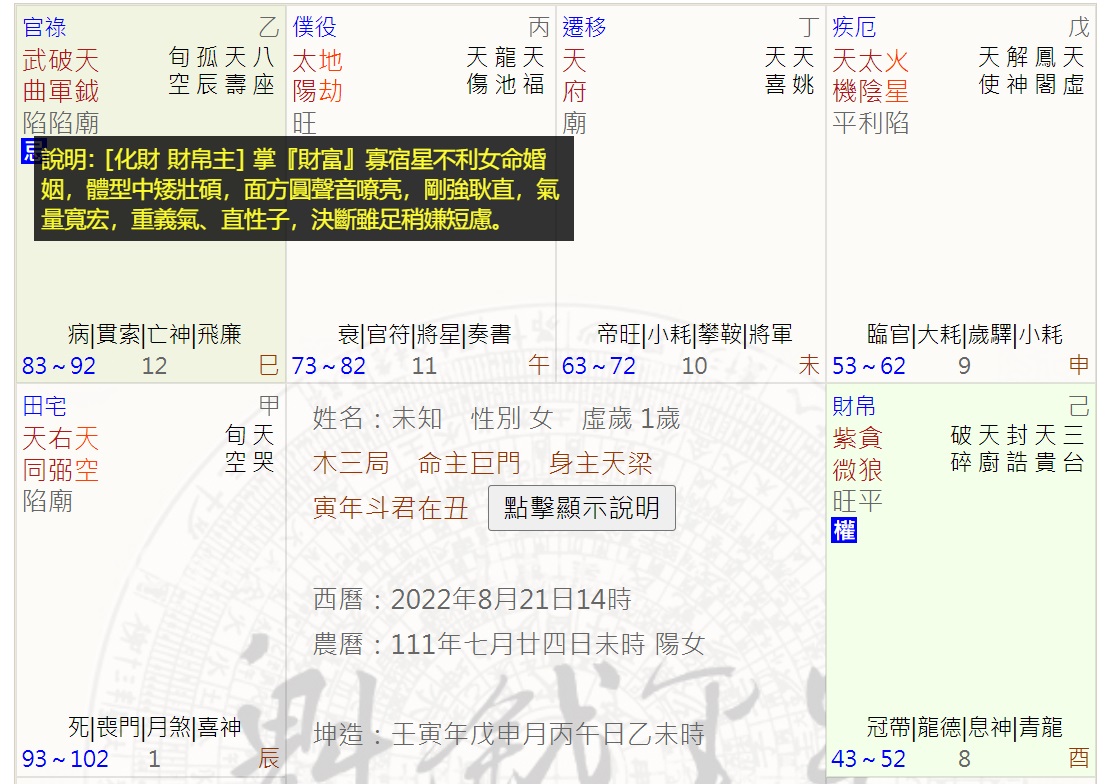Click the 龍池 minor star in 僕役 palace
This screenshot has height=784, width=1114.
click(505, 70)
